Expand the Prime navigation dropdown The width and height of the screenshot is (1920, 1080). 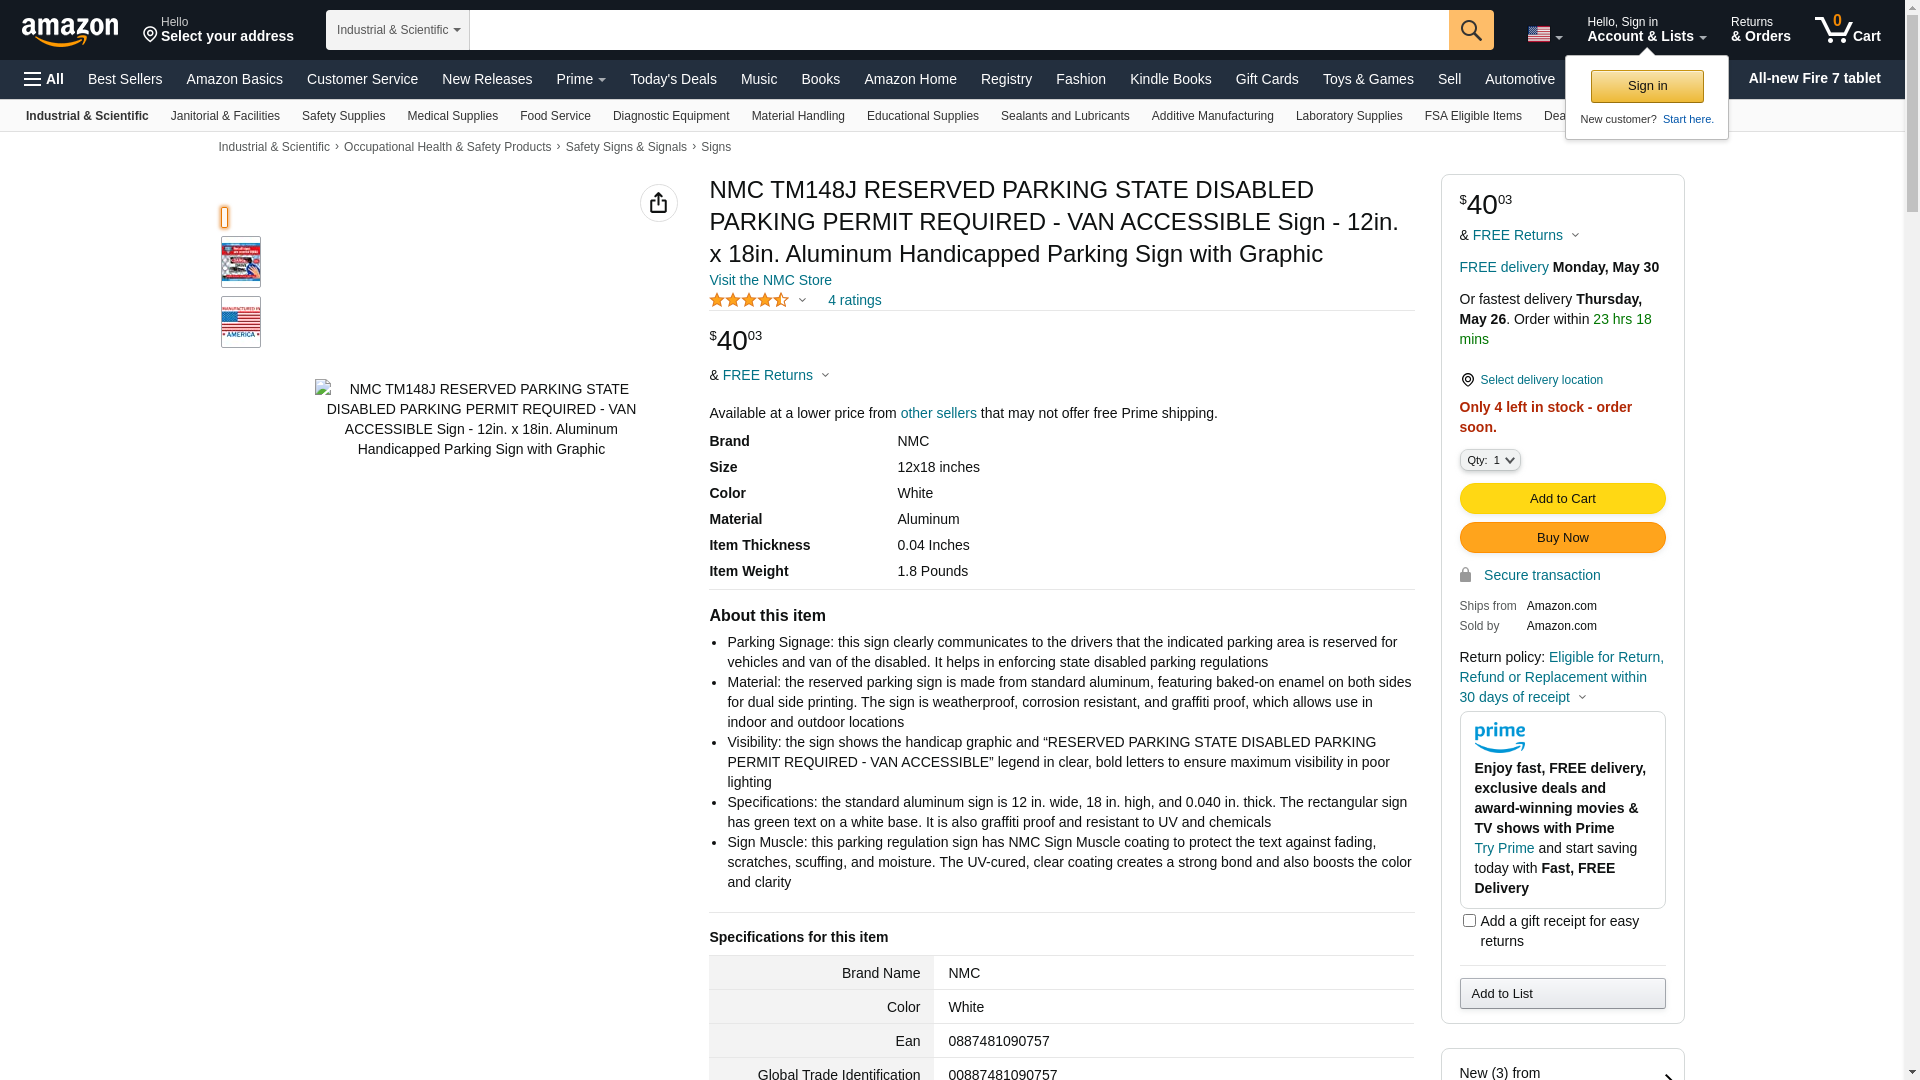tap(581, 79)
